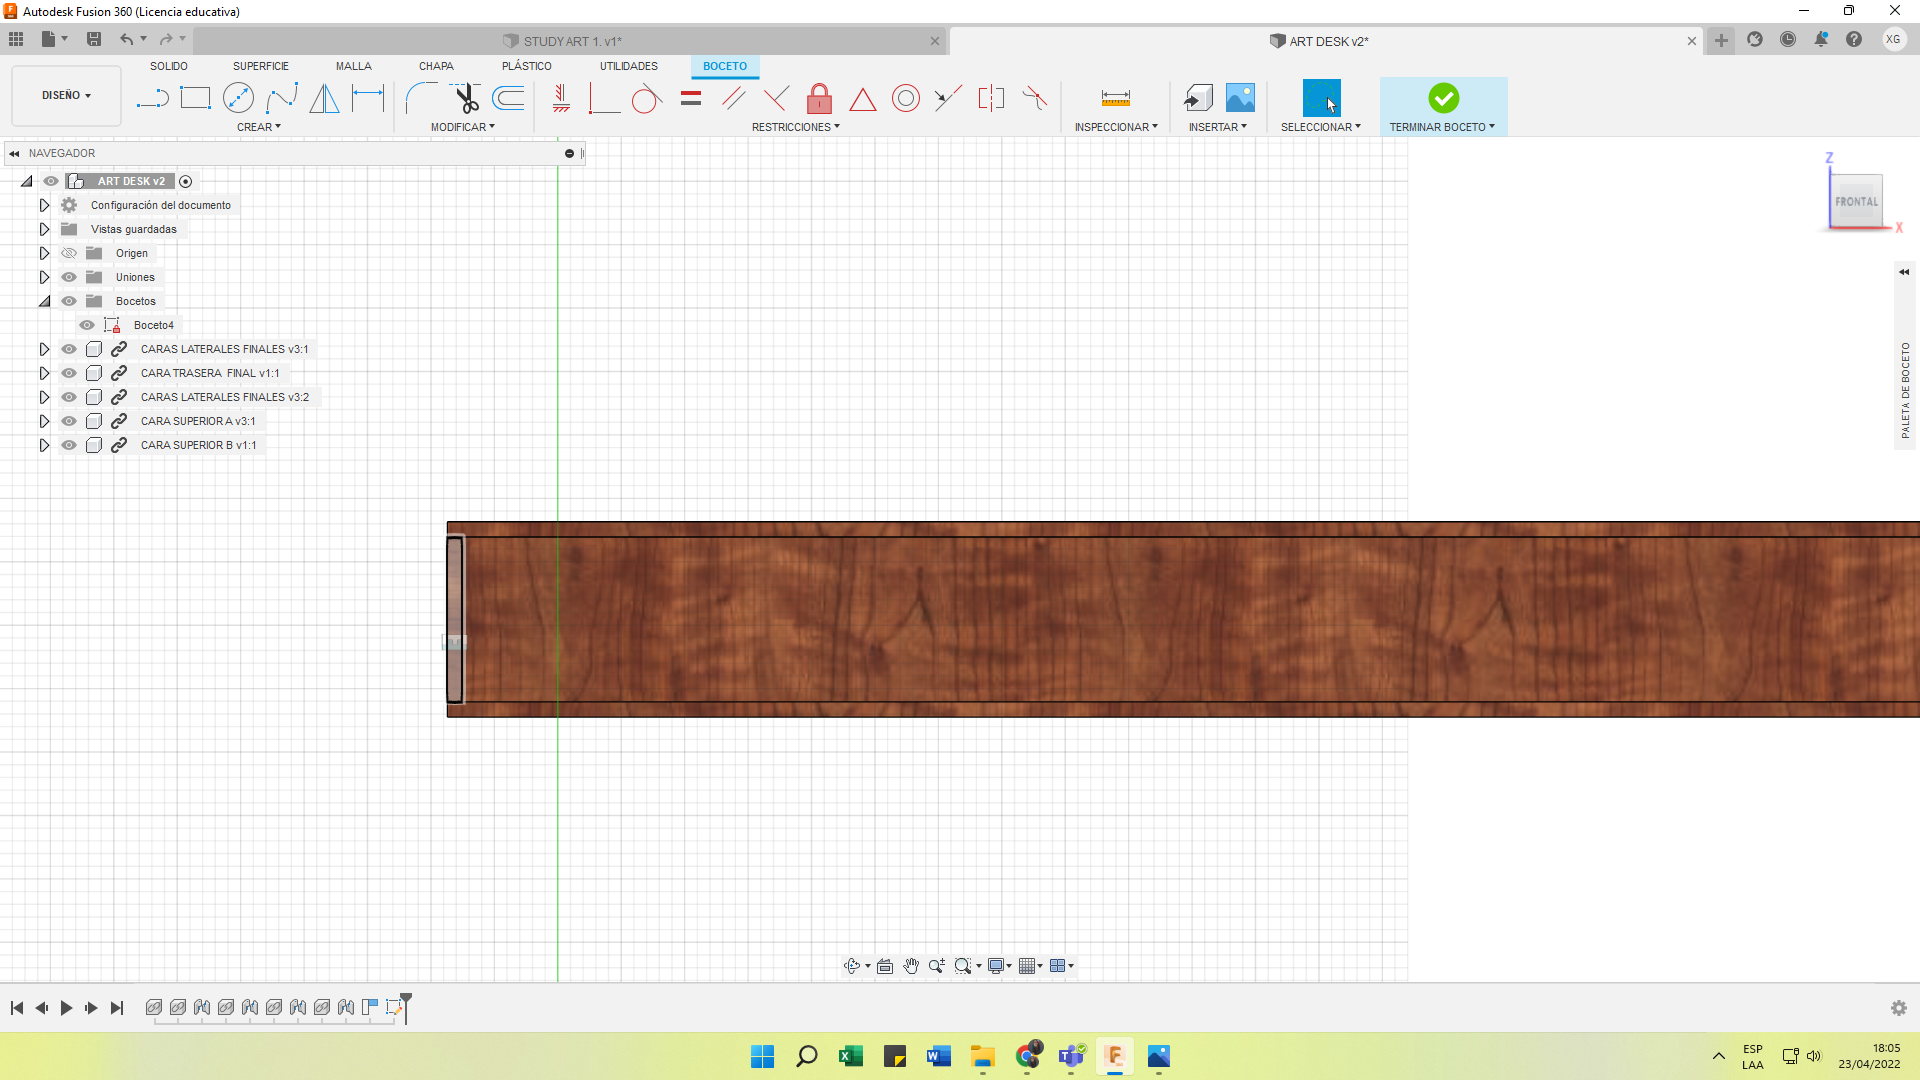Select the Line tool in sketch toolbar

(x=152, y=99)
